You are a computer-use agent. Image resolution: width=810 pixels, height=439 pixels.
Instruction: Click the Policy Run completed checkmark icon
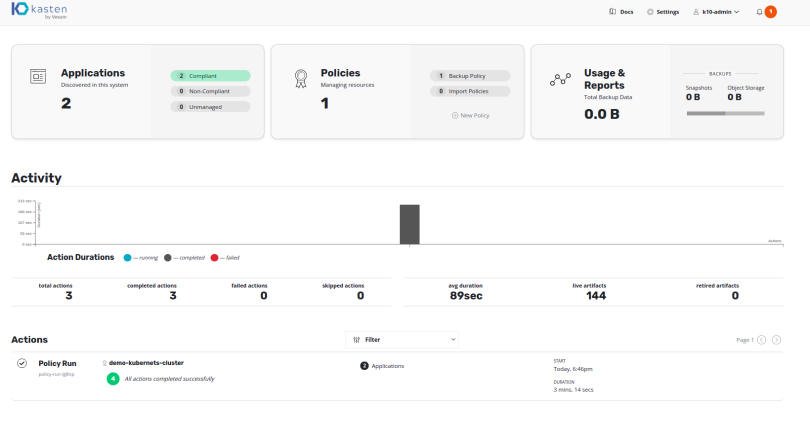[22, 363]
